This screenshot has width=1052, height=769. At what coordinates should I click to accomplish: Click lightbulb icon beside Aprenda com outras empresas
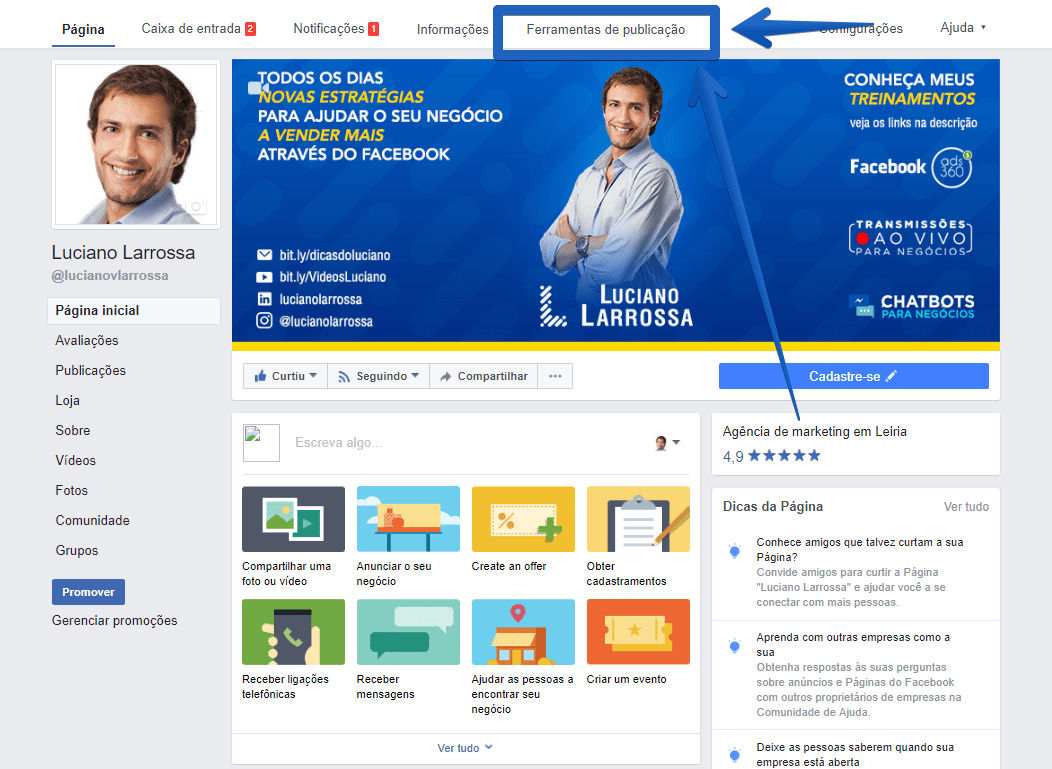(735, 647)
